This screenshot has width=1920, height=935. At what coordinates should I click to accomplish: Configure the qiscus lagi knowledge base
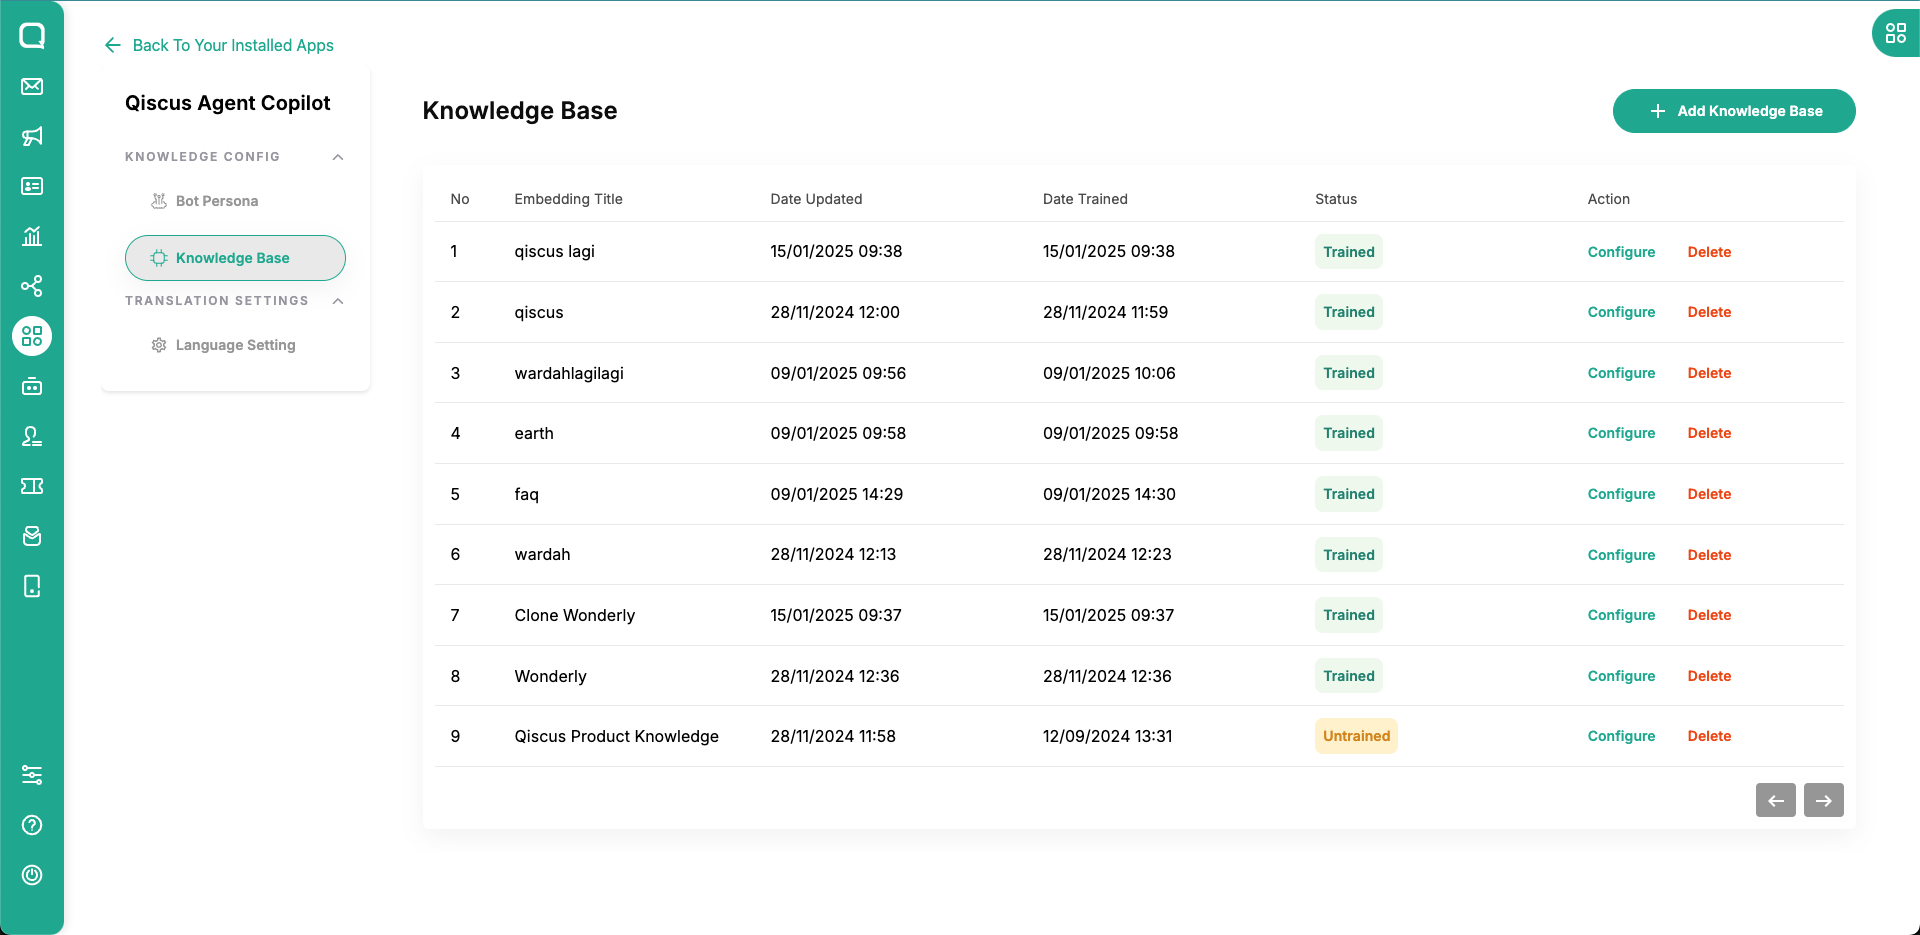tap(1621, 252)
